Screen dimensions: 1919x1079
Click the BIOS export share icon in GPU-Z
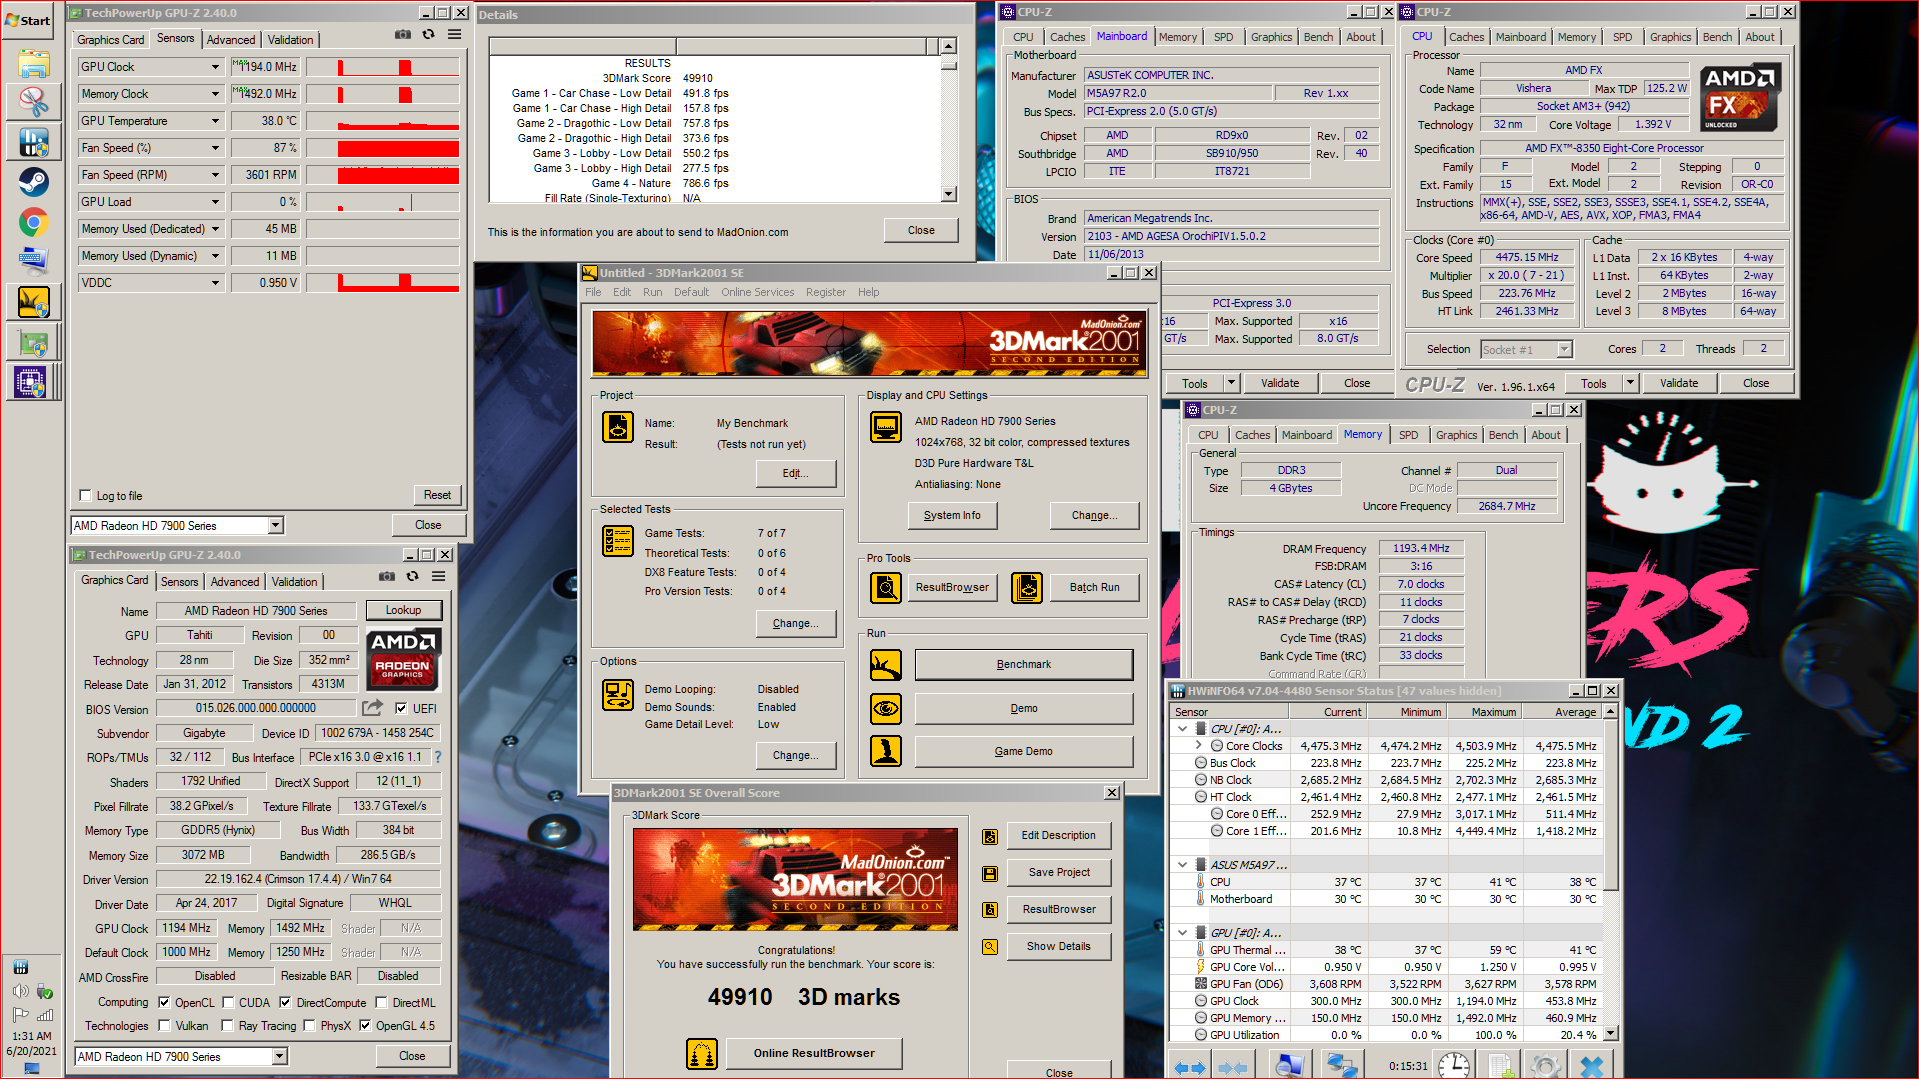tap(372, 708)
